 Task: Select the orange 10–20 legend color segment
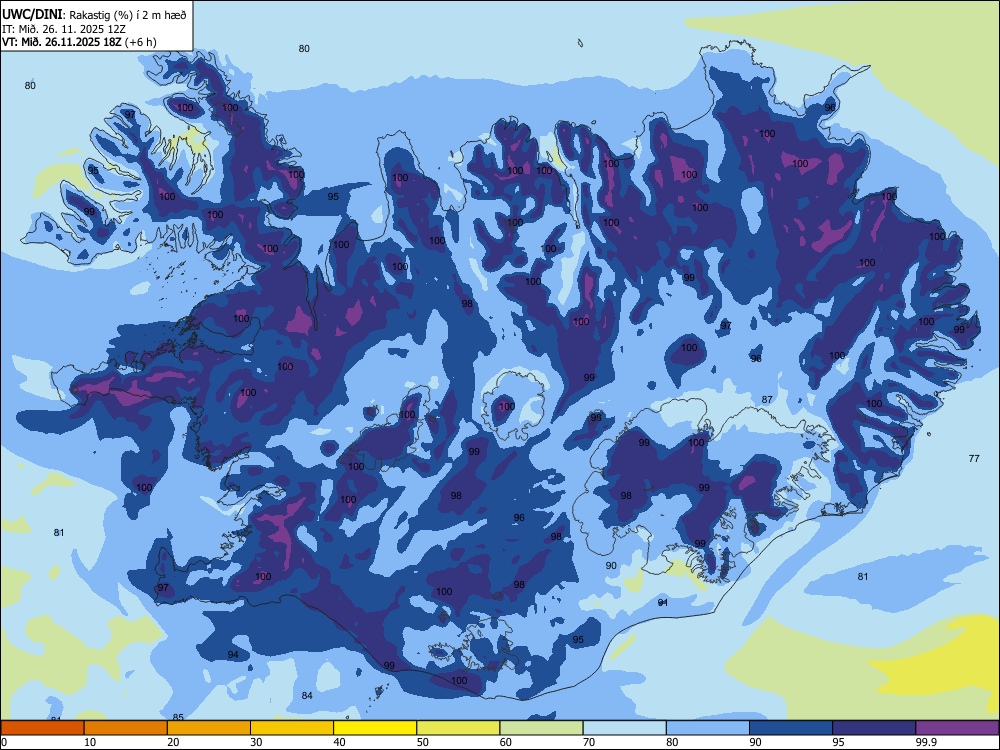[126, 728]
